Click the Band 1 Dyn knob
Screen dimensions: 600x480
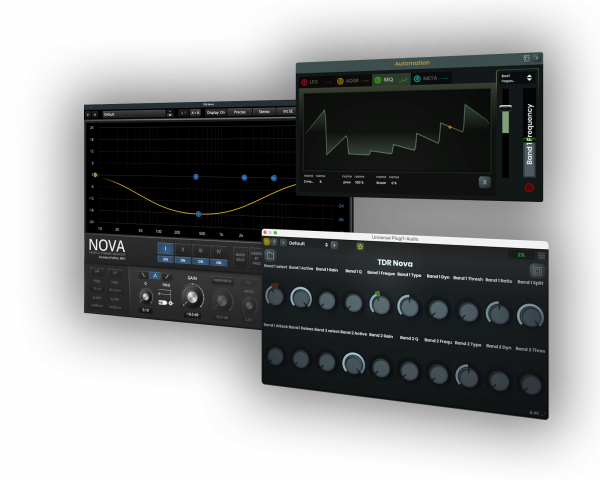coord(438,309)
